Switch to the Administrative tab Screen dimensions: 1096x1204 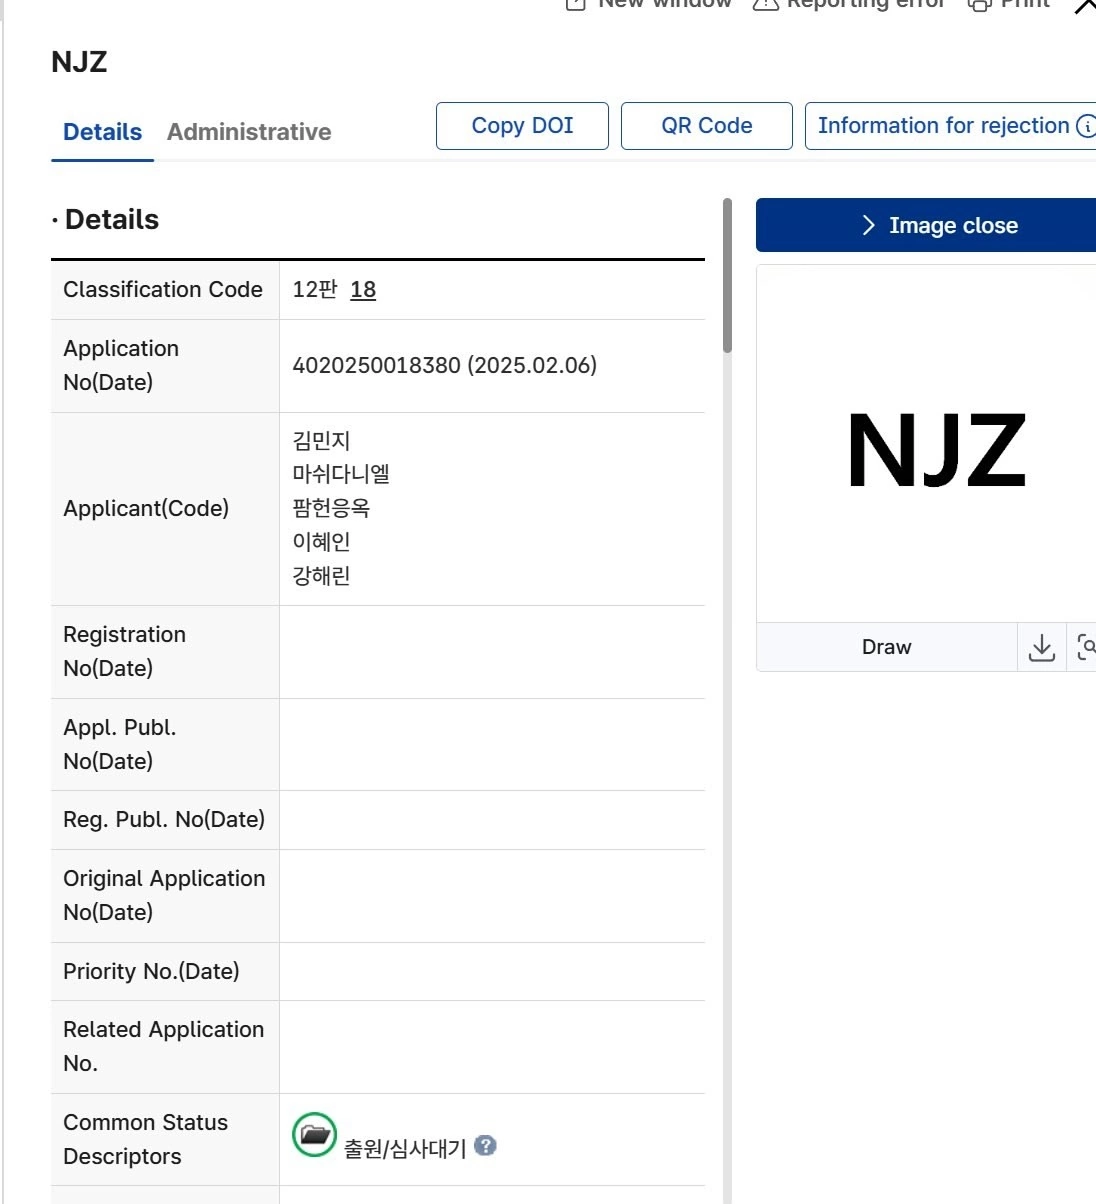(x=249, y=132)
